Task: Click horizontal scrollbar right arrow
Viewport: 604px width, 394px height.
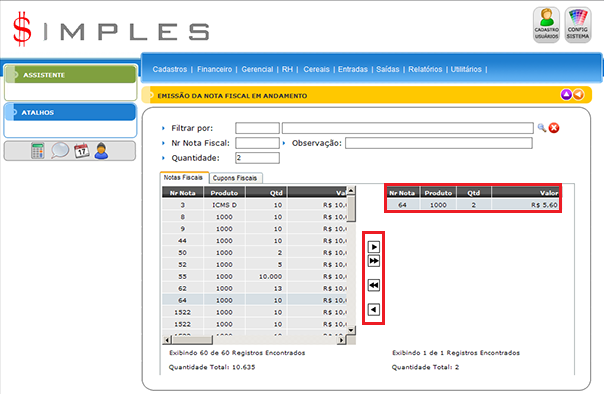Action: (342, 340)
